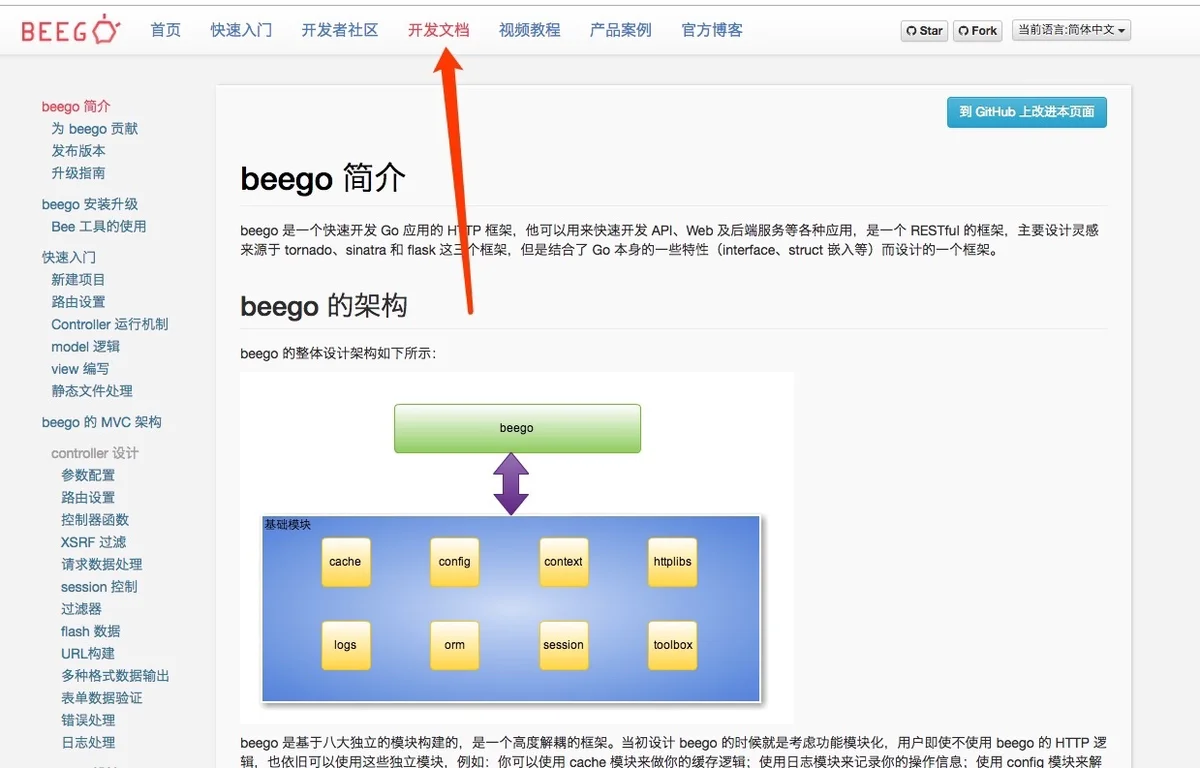Open beego 的 MVC 架构 section
This screenshot has height=768, width=1200.
click(101, 422)
